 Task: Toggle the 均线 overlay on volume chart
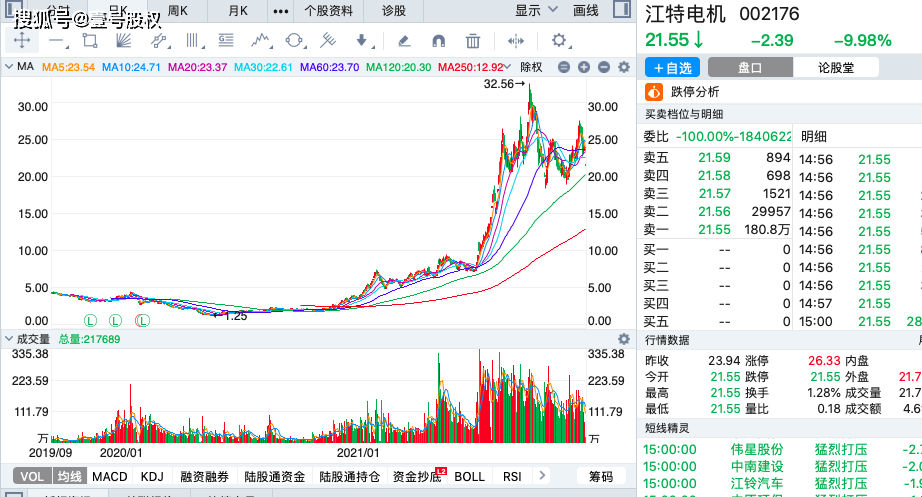pos(68,477)
